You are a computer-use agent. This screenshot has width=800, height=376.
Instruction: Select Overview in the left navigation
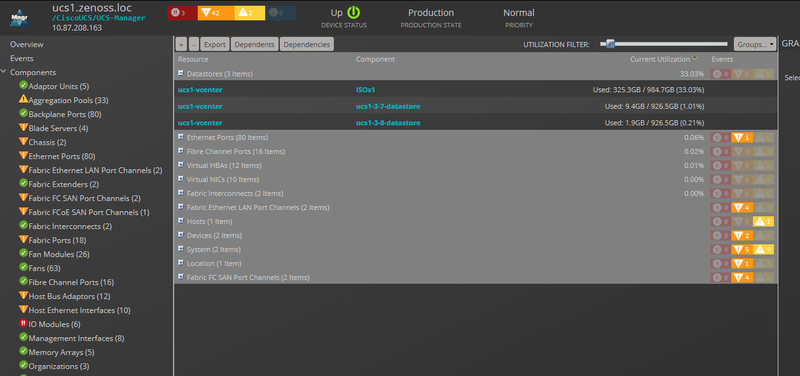coord(27,44)
